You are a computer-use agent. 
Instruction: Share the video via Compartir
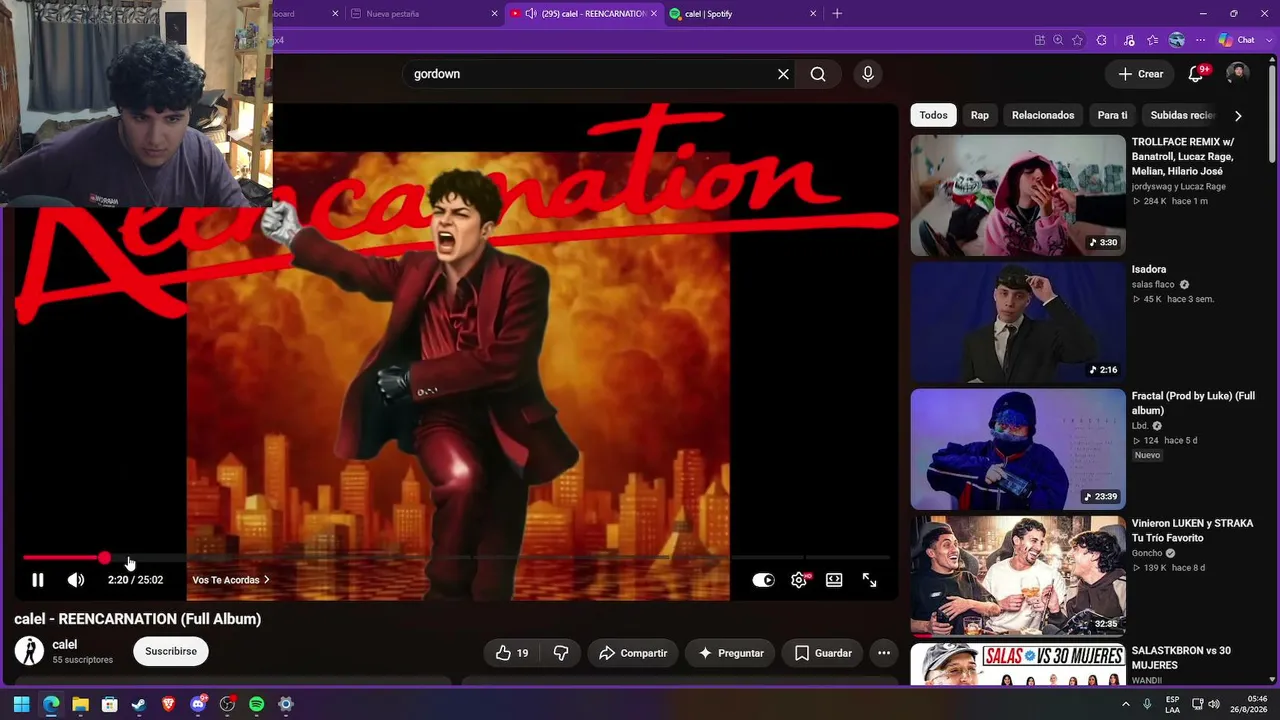(633, 653)
